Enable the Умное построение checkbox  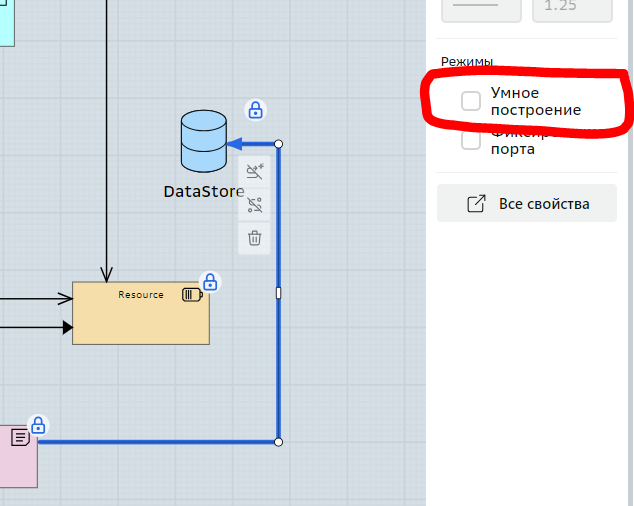pos(471,101)
